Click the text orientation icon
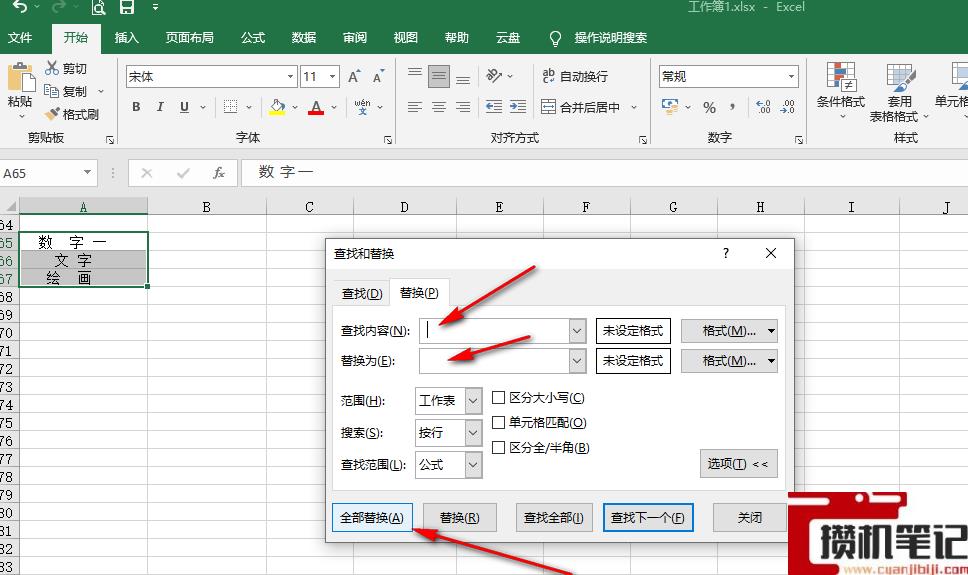This screenshot has width=968, height=575. pos(494,76)
